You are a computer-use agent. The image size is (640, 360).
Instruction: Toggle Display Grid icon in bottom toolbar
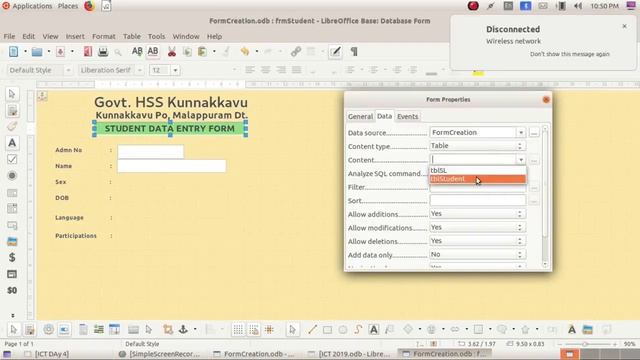pyautogui.click(x=238, y=329)
